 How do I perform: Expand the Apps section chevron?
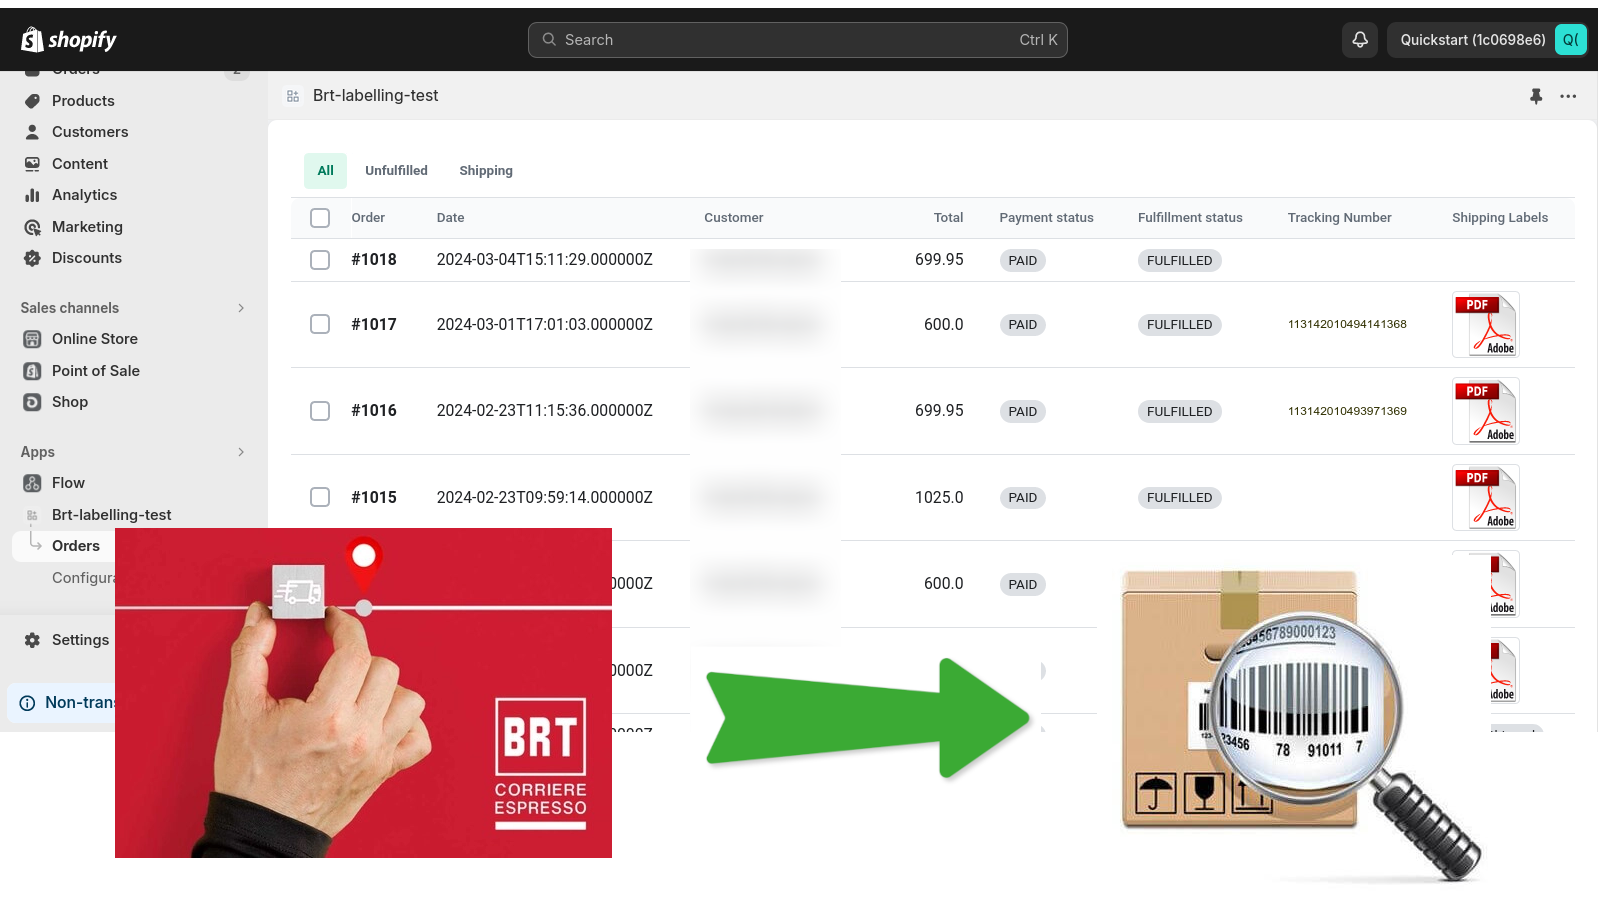240,452
